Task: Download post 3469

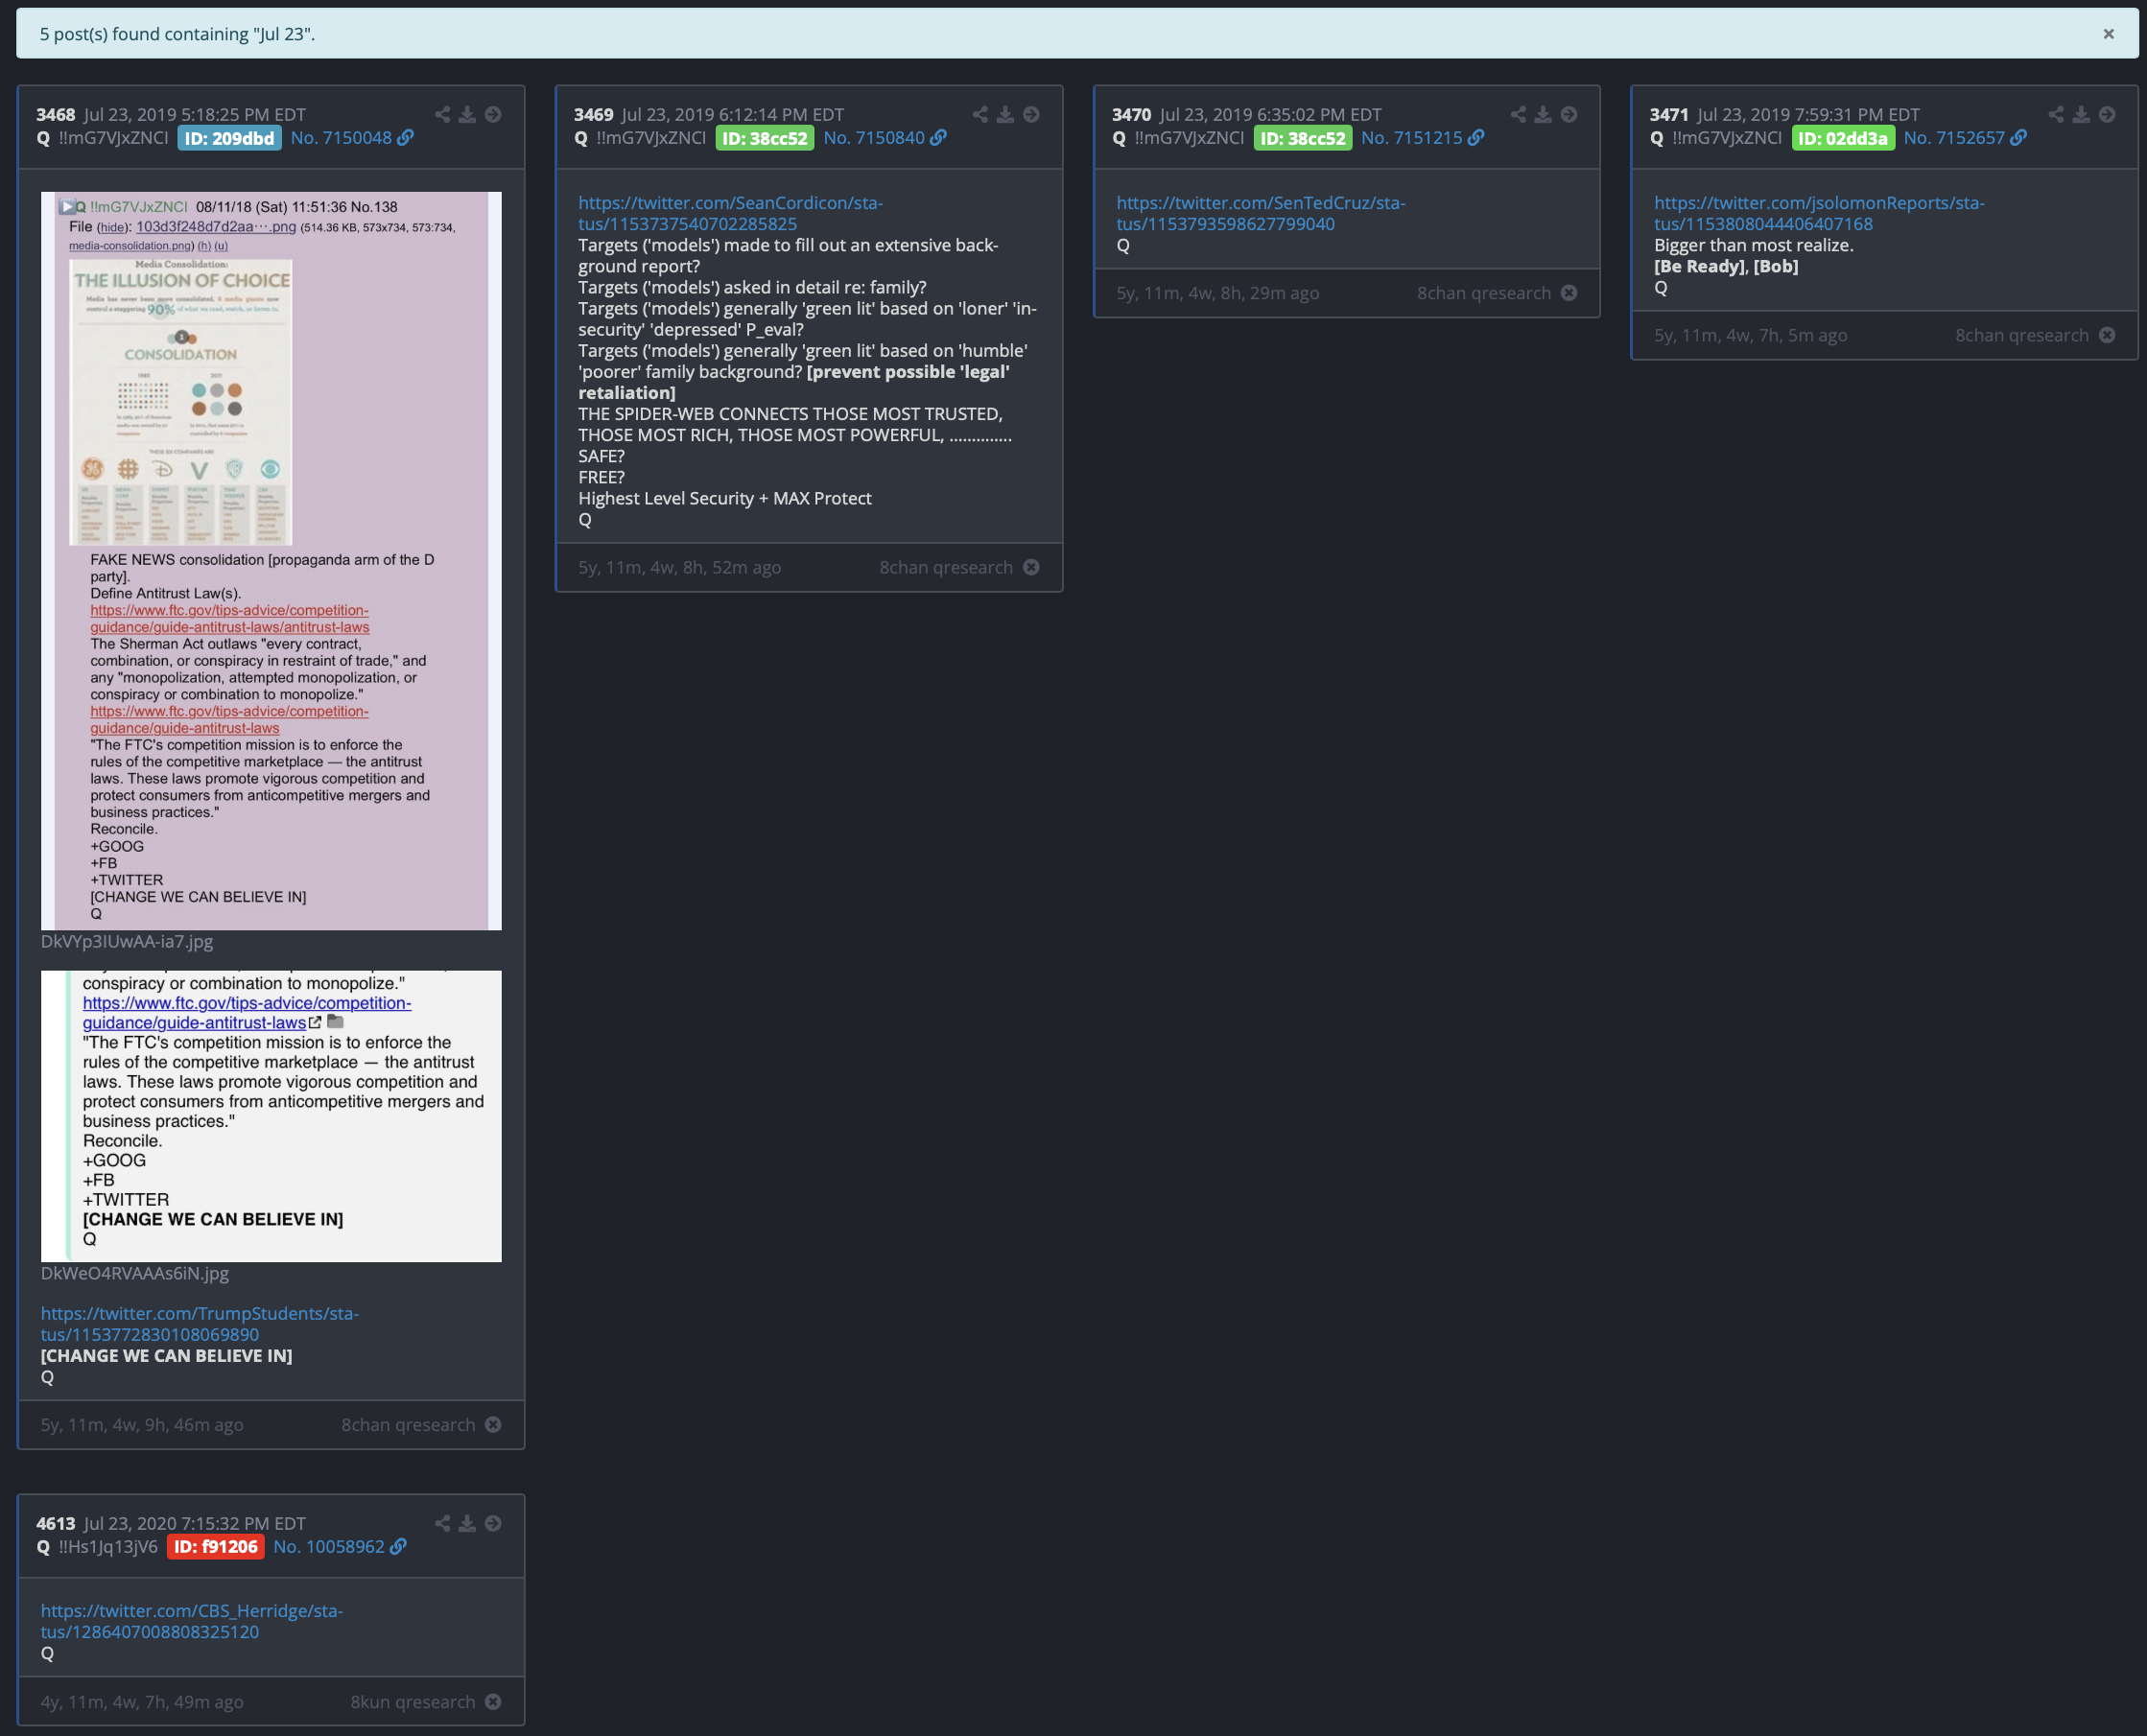Action: pos(1005,114)
